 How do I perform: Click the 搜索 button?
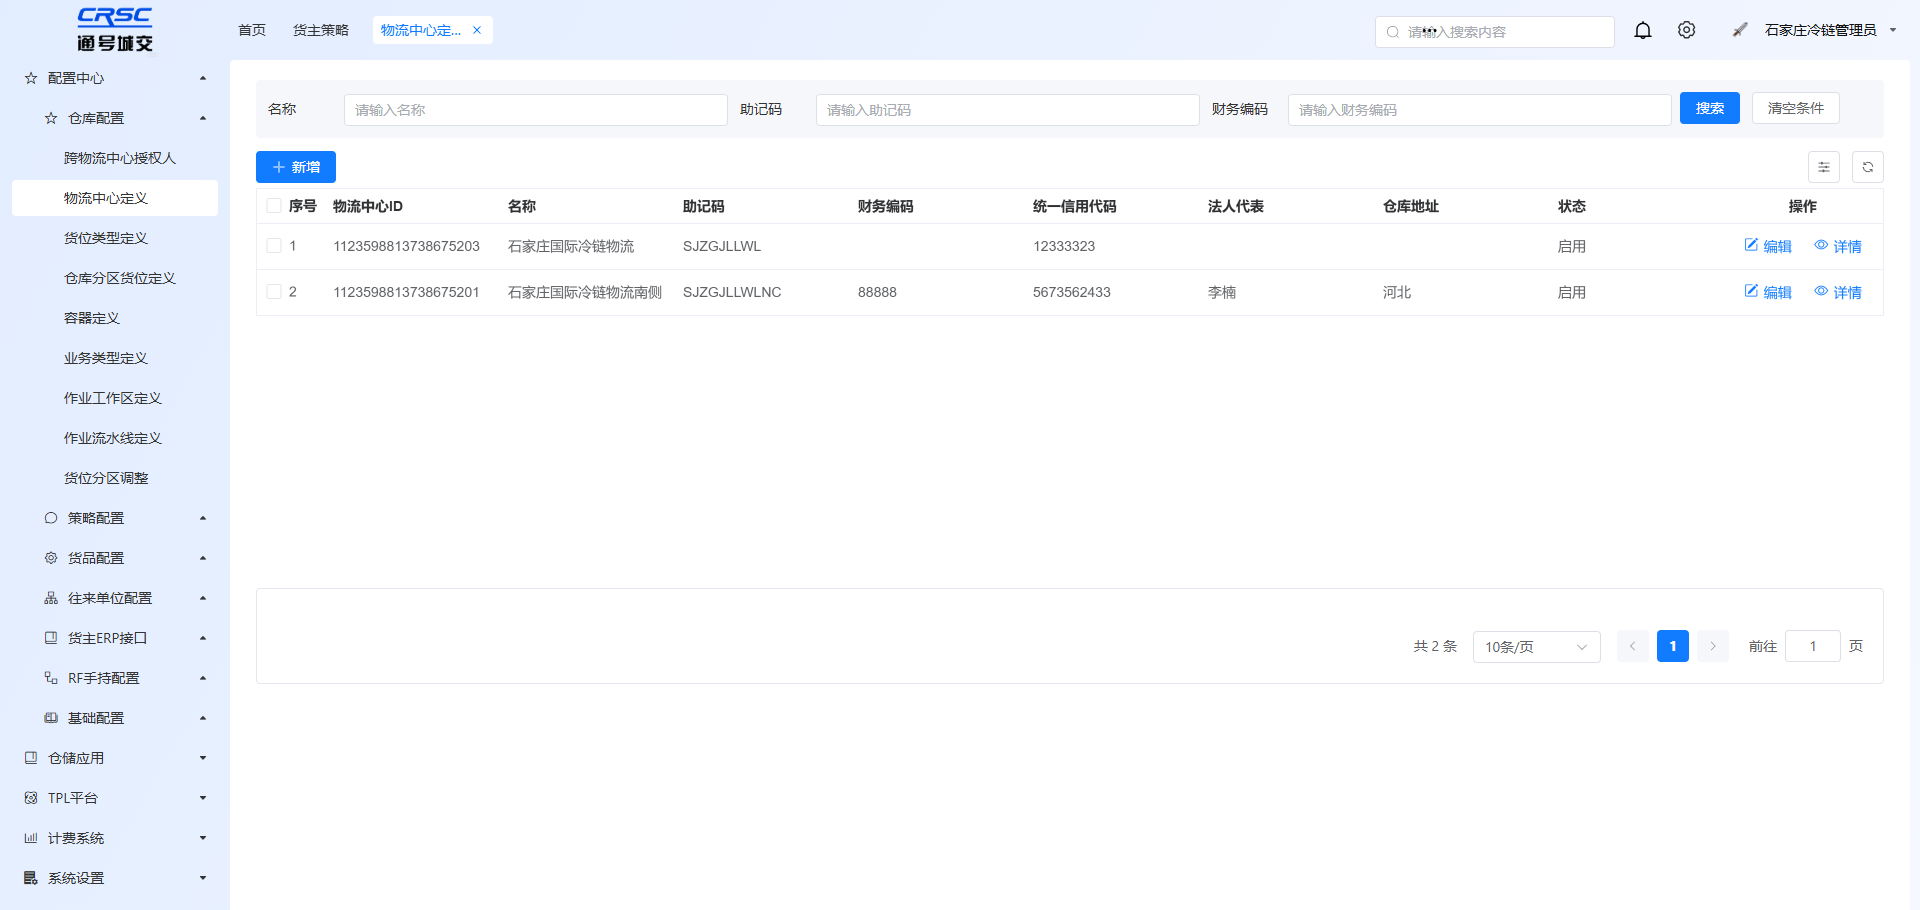(1710, 108)
